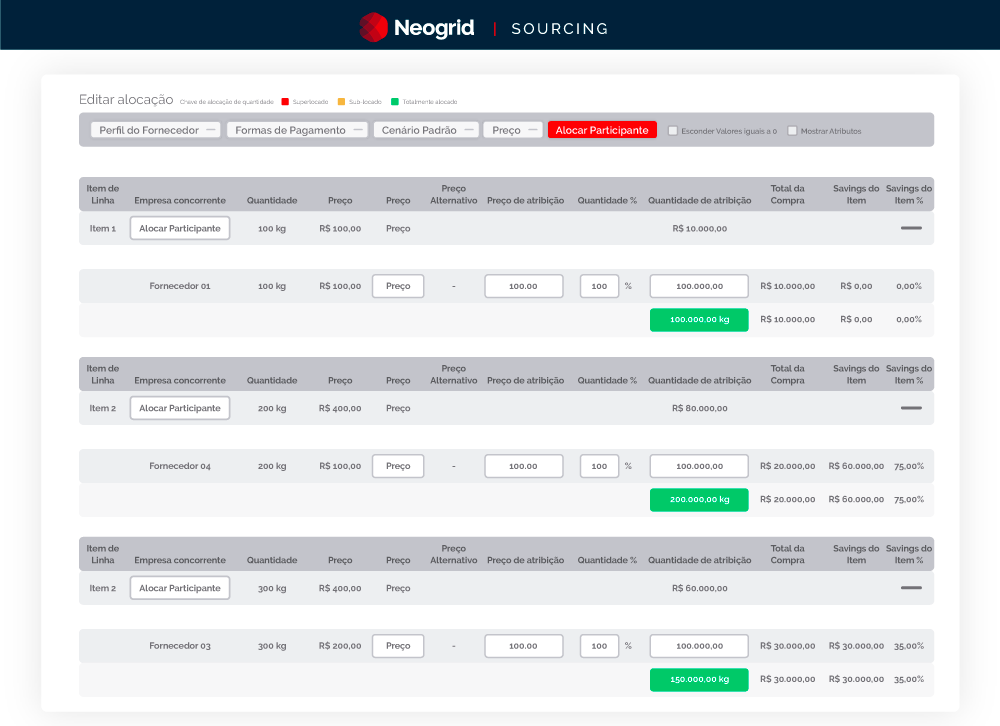Click the Preço button for Fornecedor 04

pyautogui.click(x=398, y=466)
